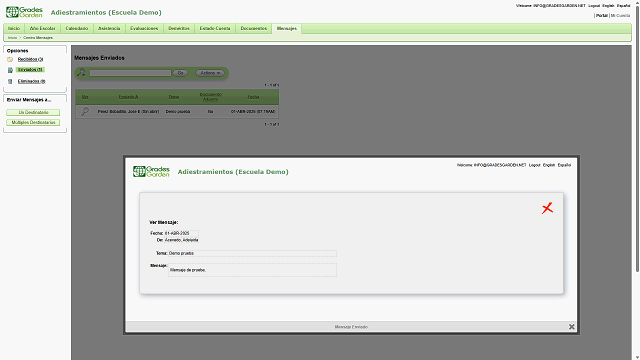The height and width of the screenshot is (360, 640).
Task: Click the page vertical scrollbar
Action: pos(637,139)
